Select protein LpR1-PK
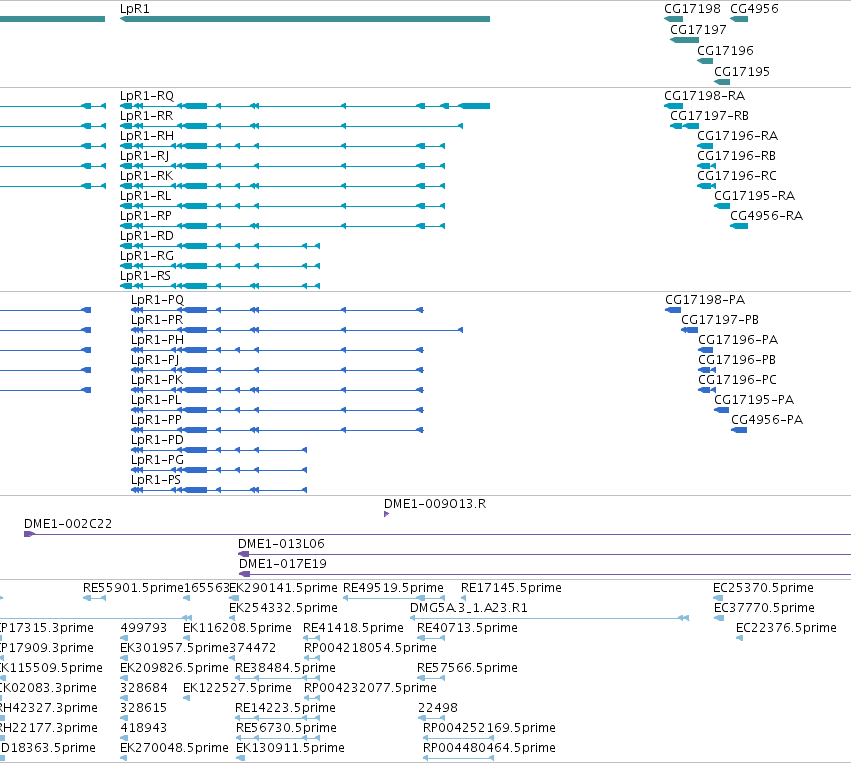 [277, 390]
